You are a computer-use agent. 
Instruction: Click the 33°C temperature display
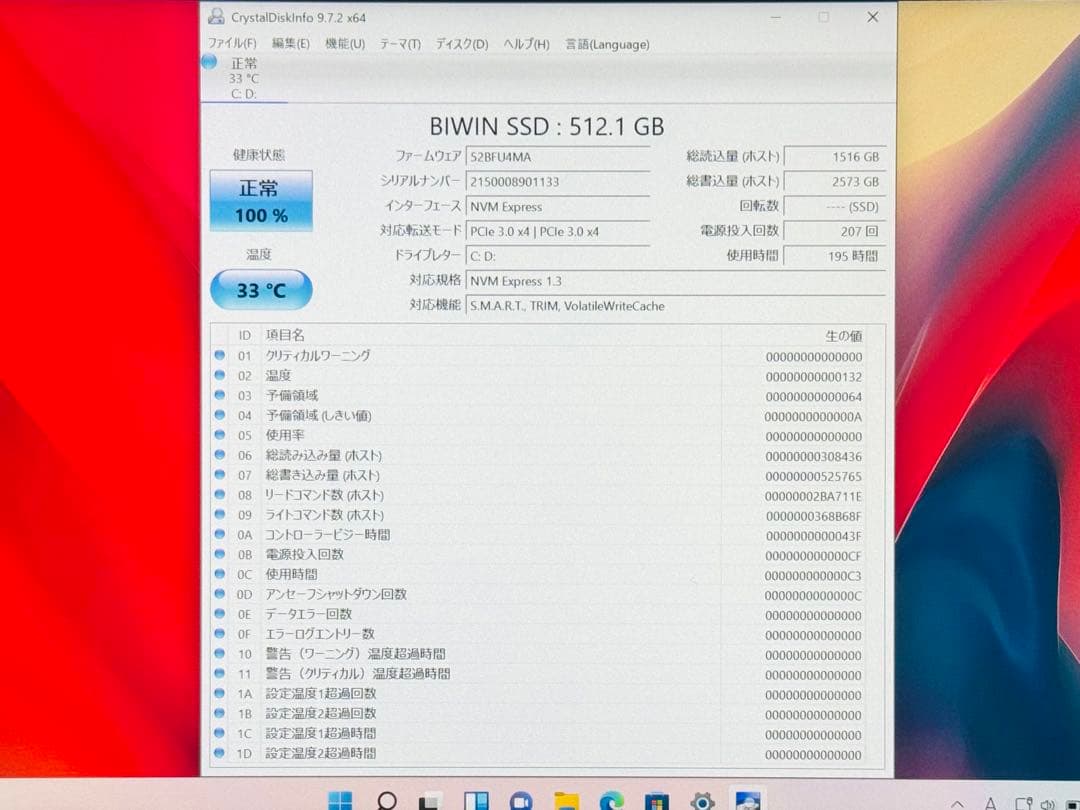pos(260,290)
